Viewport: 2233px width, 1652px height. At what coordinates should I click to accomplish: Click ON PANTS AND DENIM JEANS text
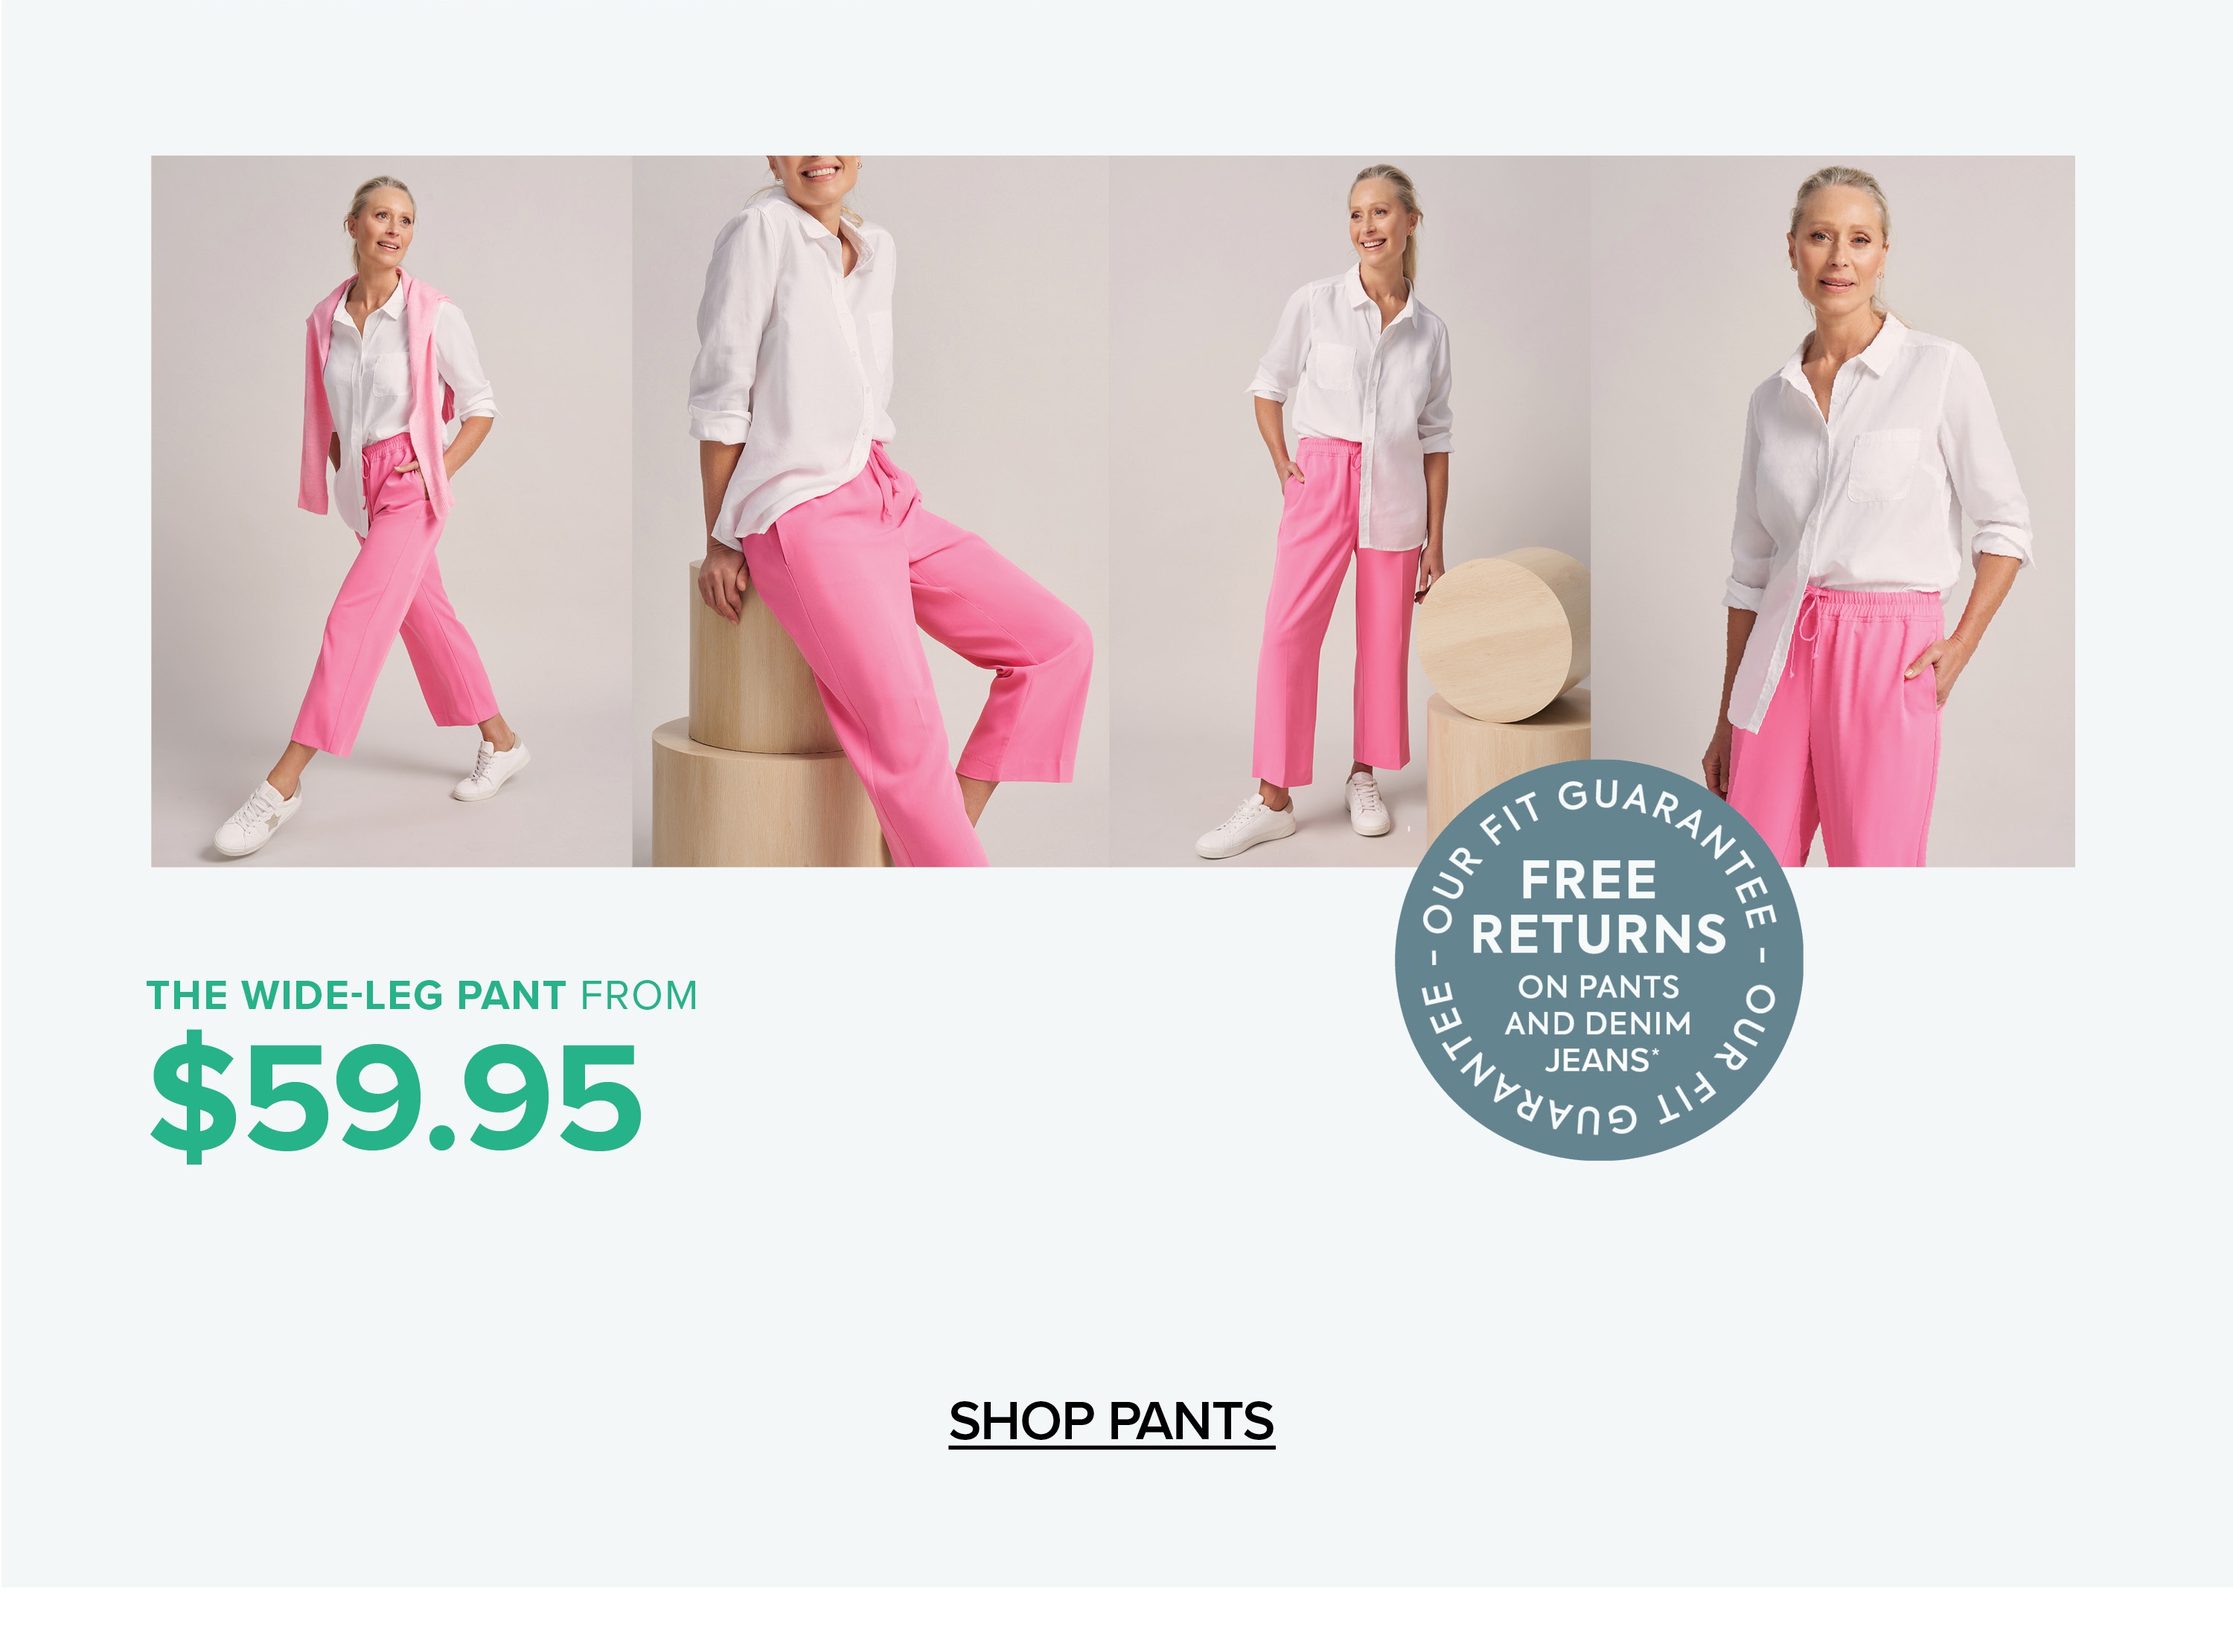click(1598, 1023)
